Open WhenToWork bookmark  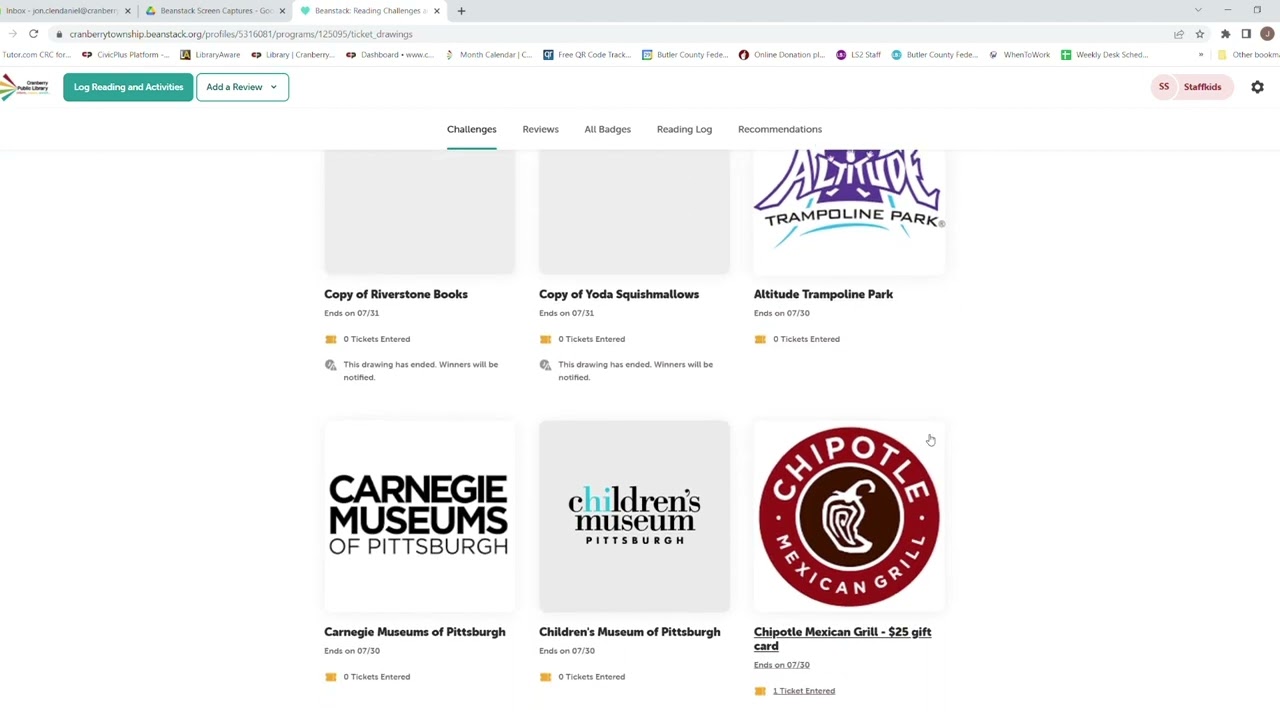click(x=1019, y=55)
